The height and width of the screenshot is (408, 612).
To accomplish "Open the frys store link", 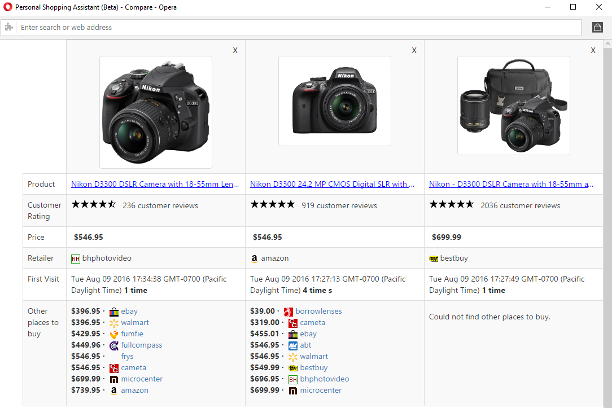I will click(x=127, y=356).
